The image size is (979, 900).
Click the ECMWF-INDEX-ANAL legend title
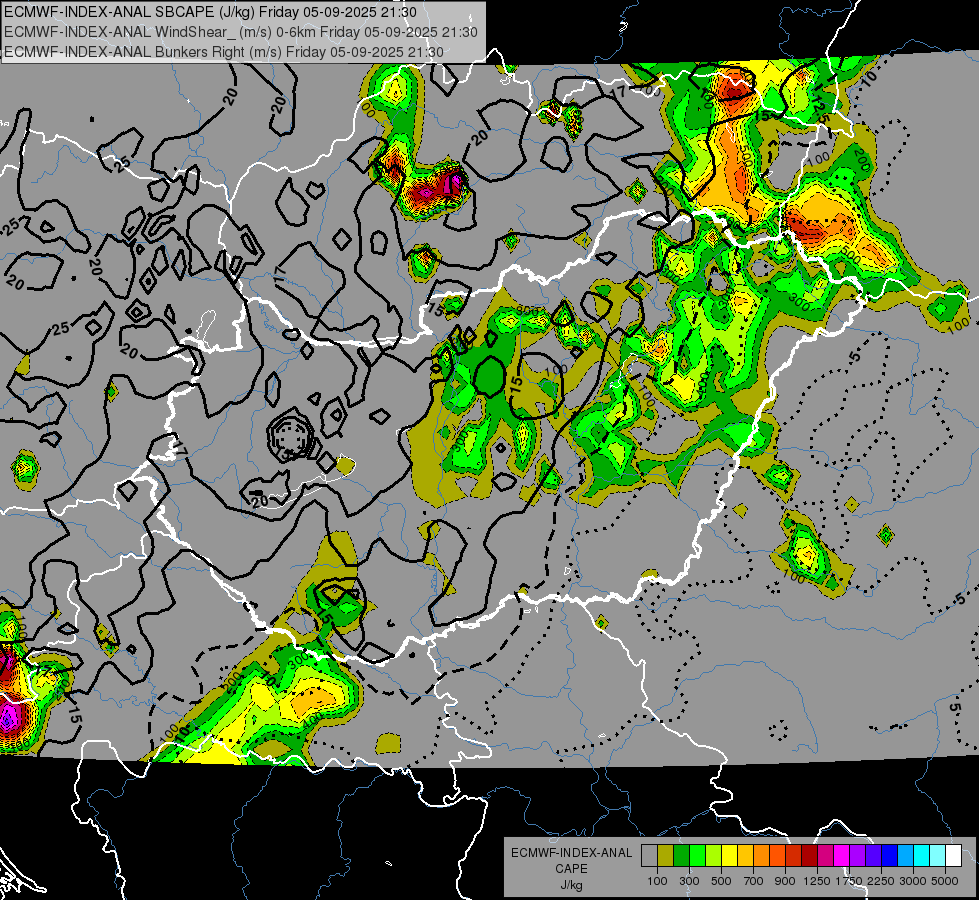(x=572, y=853)
